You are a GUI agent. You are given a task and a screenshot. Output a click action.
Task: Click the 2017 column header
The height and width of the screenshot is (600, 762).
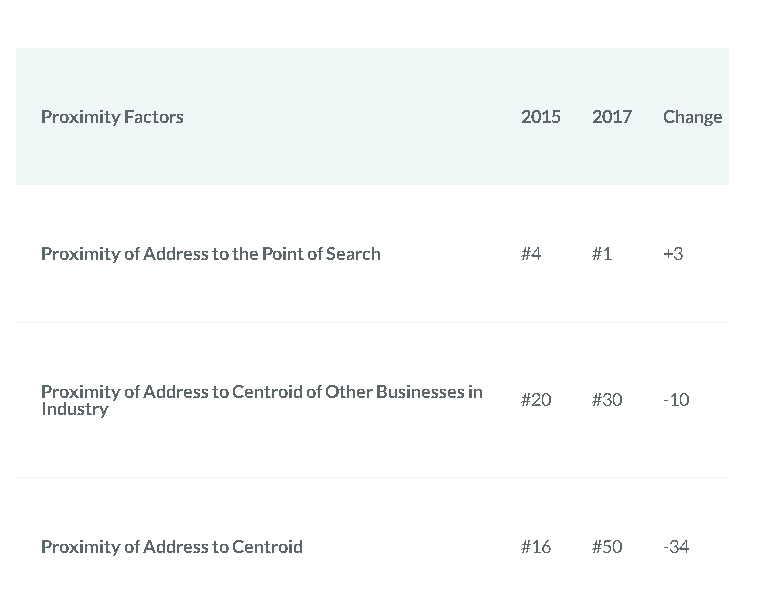tap(611, 117)
